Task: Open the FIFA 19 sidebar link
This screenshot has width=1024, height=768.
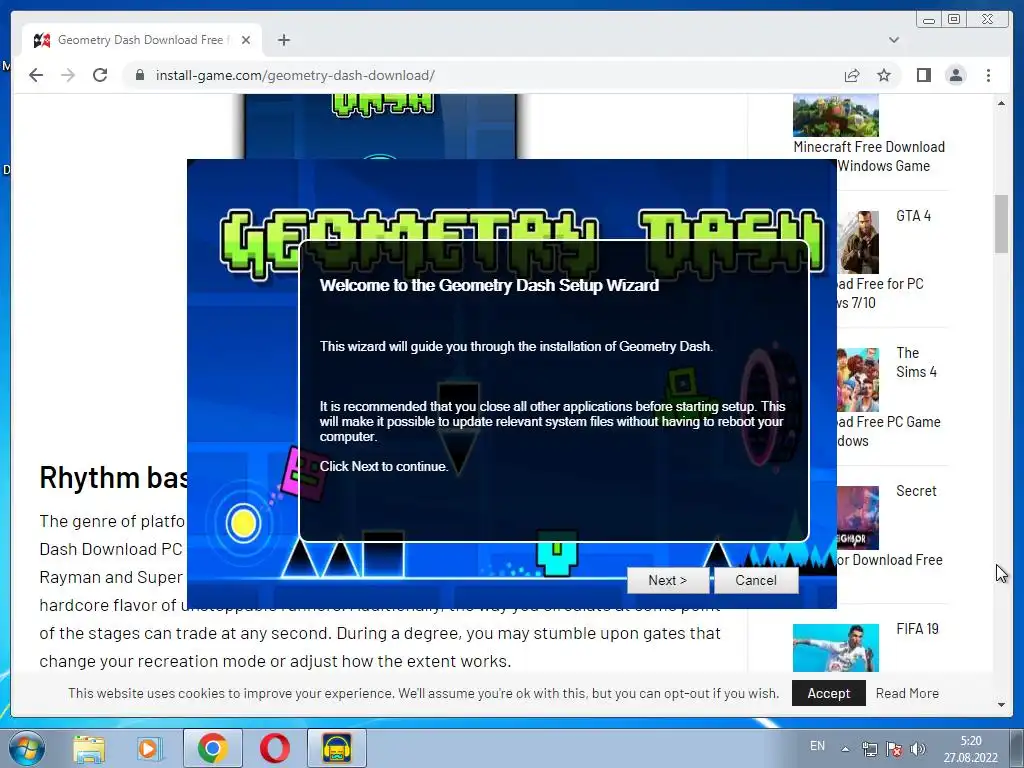Action: (918, 628)
